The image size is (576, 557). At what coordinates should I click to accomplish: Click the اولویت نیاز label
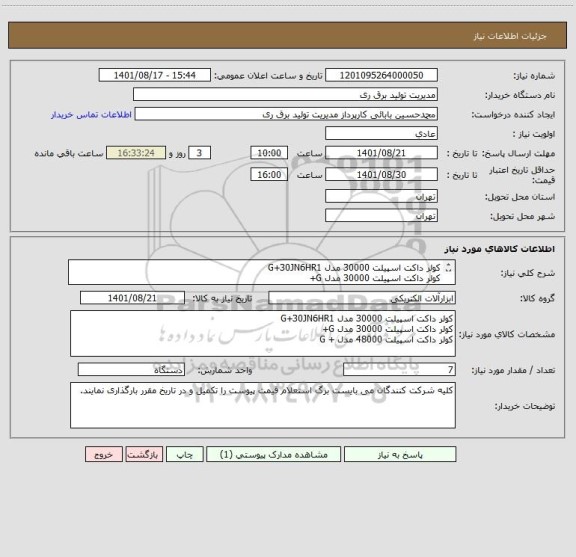pyautogui.click(x=534, y=134)
